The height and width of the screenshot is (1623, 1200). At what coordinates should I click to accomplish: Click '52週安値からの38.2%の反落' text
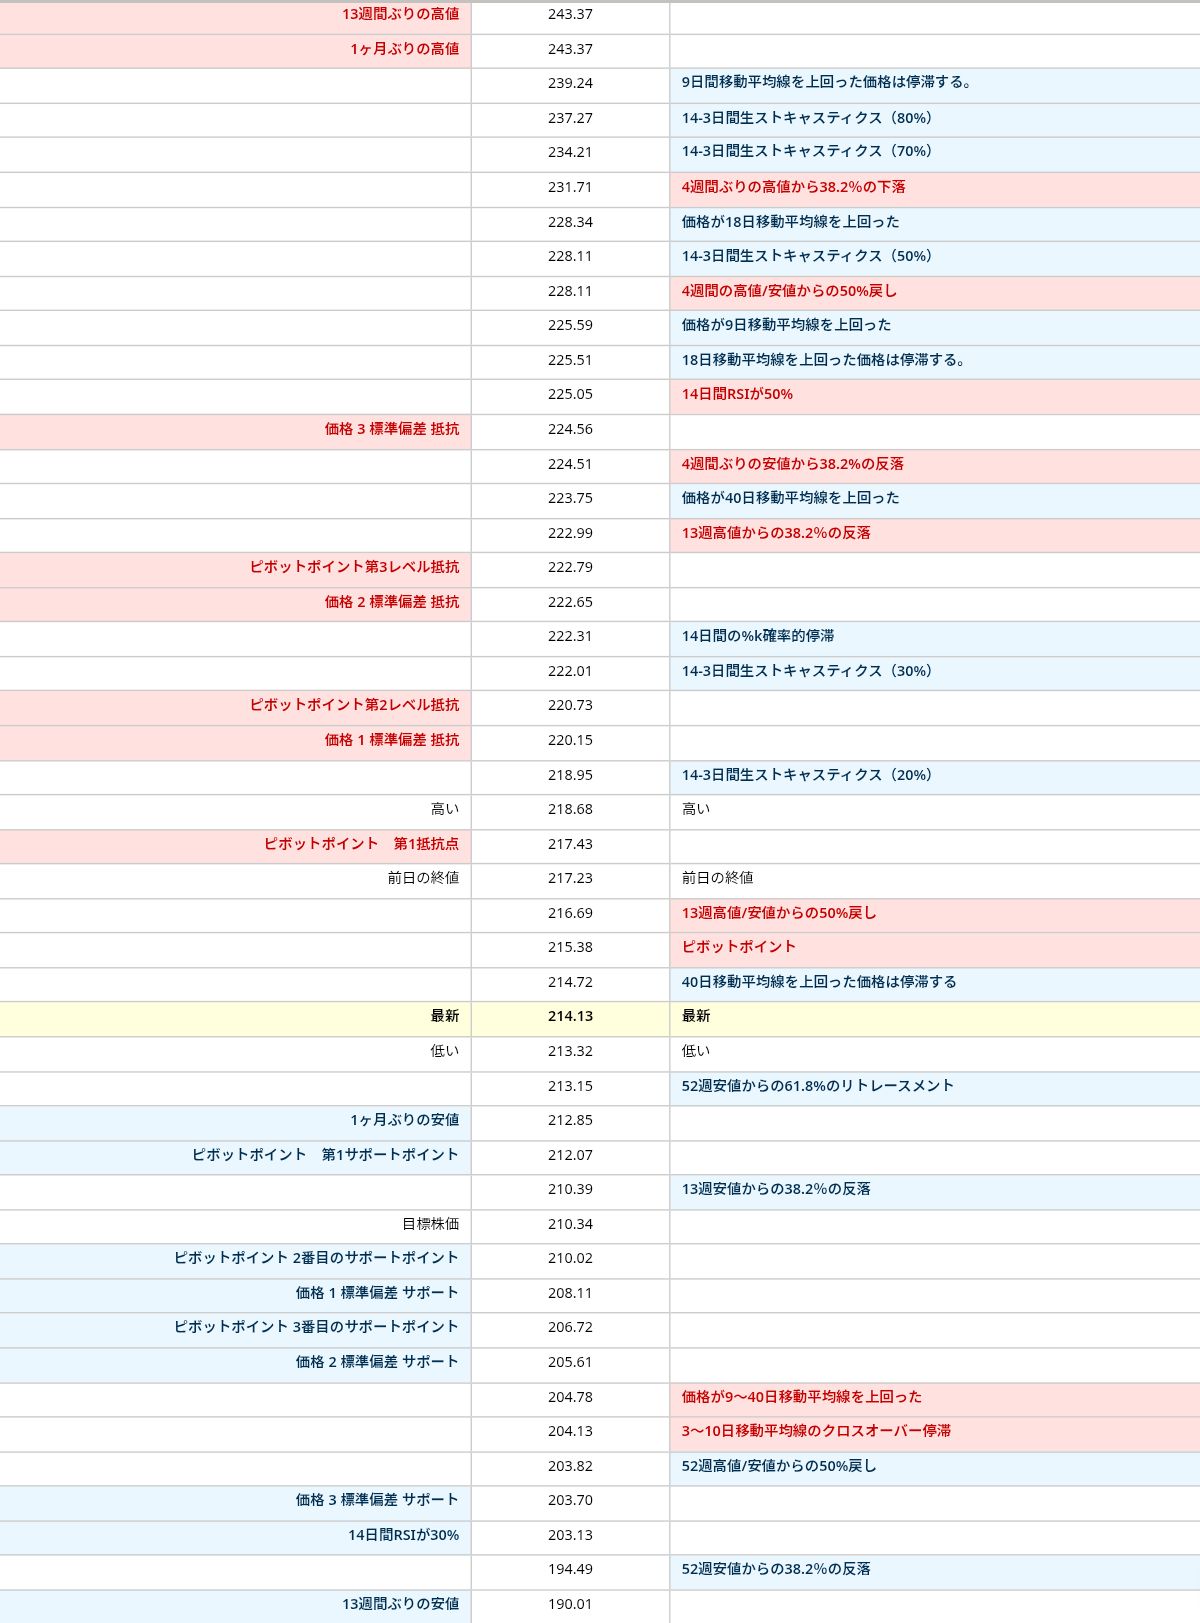tap(776, 1569)
